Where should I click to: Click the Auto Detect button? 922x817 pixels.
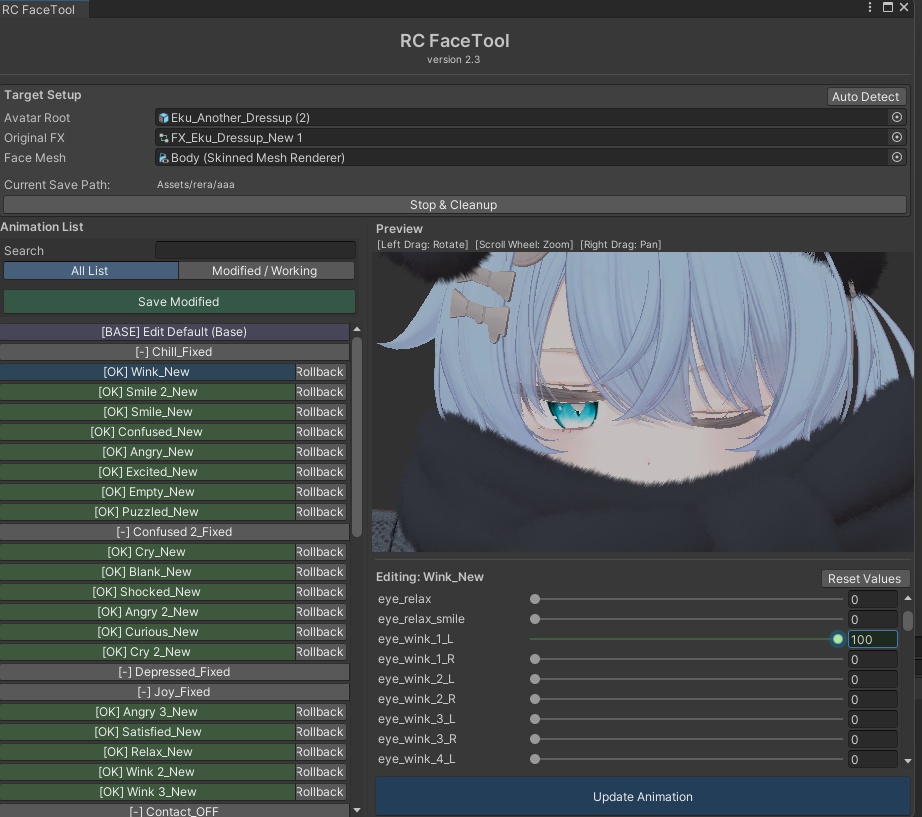point(865,96)
